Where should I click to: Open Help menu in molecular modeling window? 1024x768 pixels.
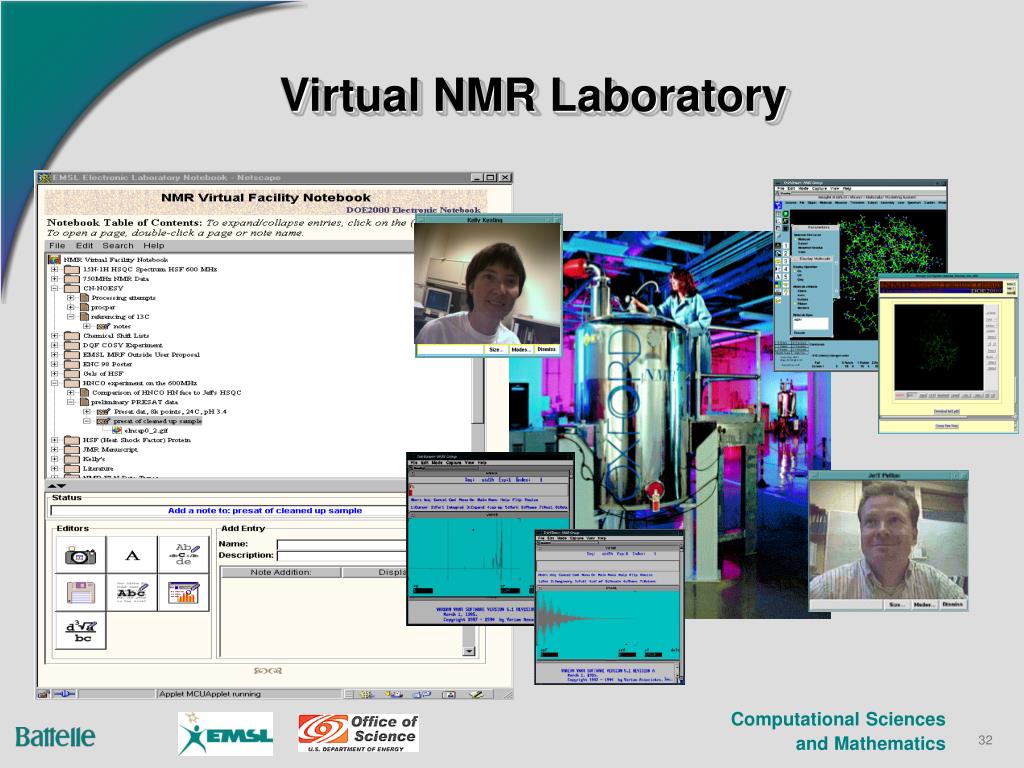coord(847,189)
